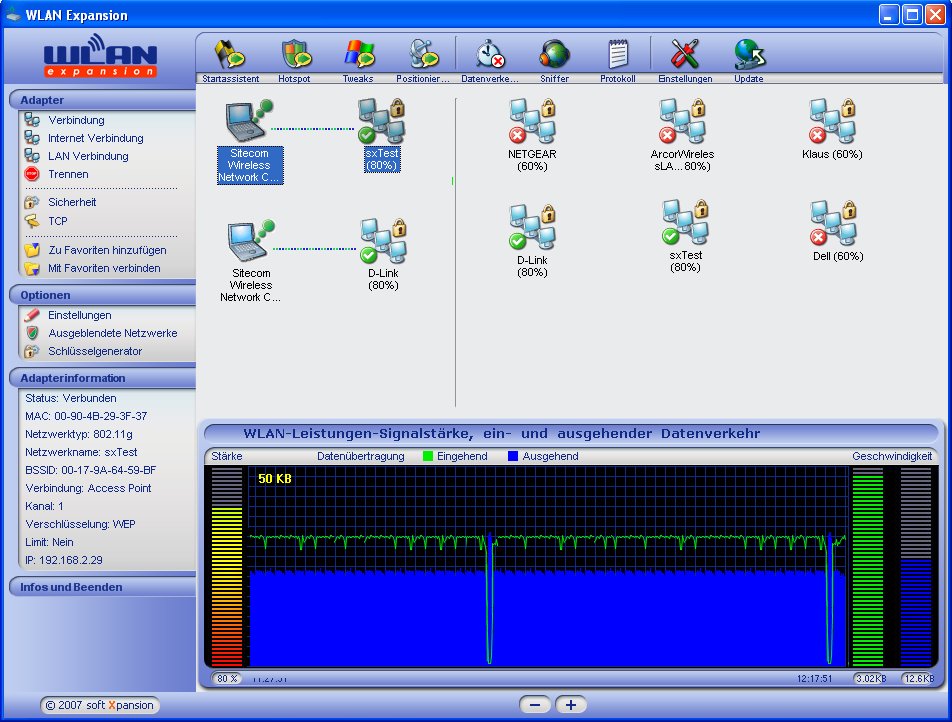
Task: Collapse the Adapter panel header
Action: coord(103,100)
